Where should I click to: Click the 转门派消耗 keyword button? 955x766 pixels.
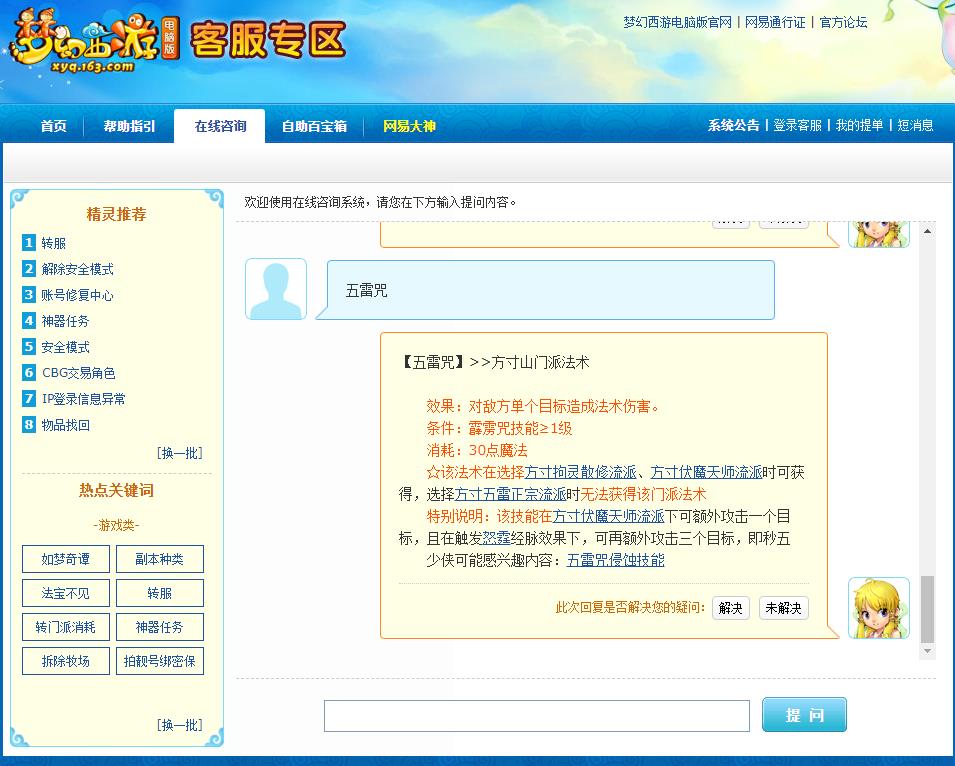click(x=66, y=627)
